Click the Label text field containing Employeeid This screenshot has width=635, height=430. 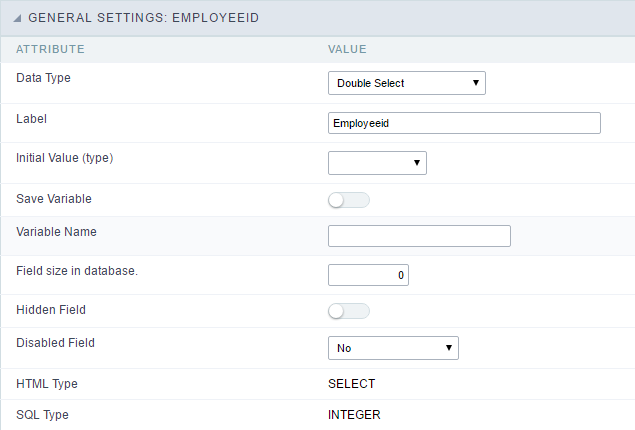point(464,123)
